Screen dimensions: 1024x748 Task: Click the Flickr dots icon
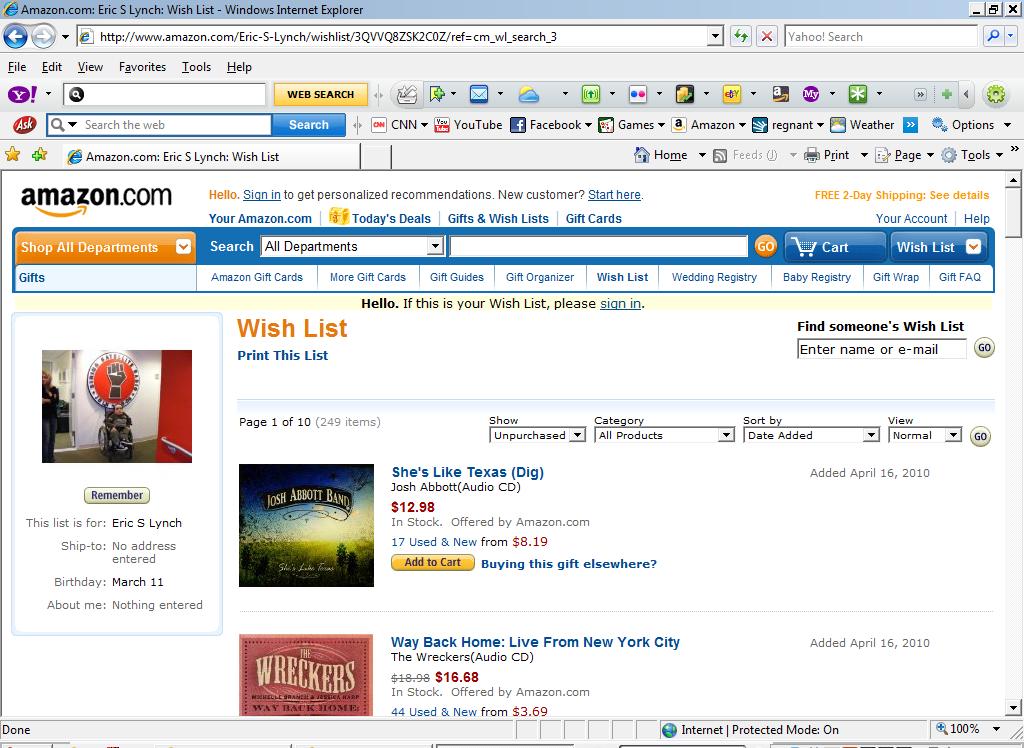click(637, 95)
